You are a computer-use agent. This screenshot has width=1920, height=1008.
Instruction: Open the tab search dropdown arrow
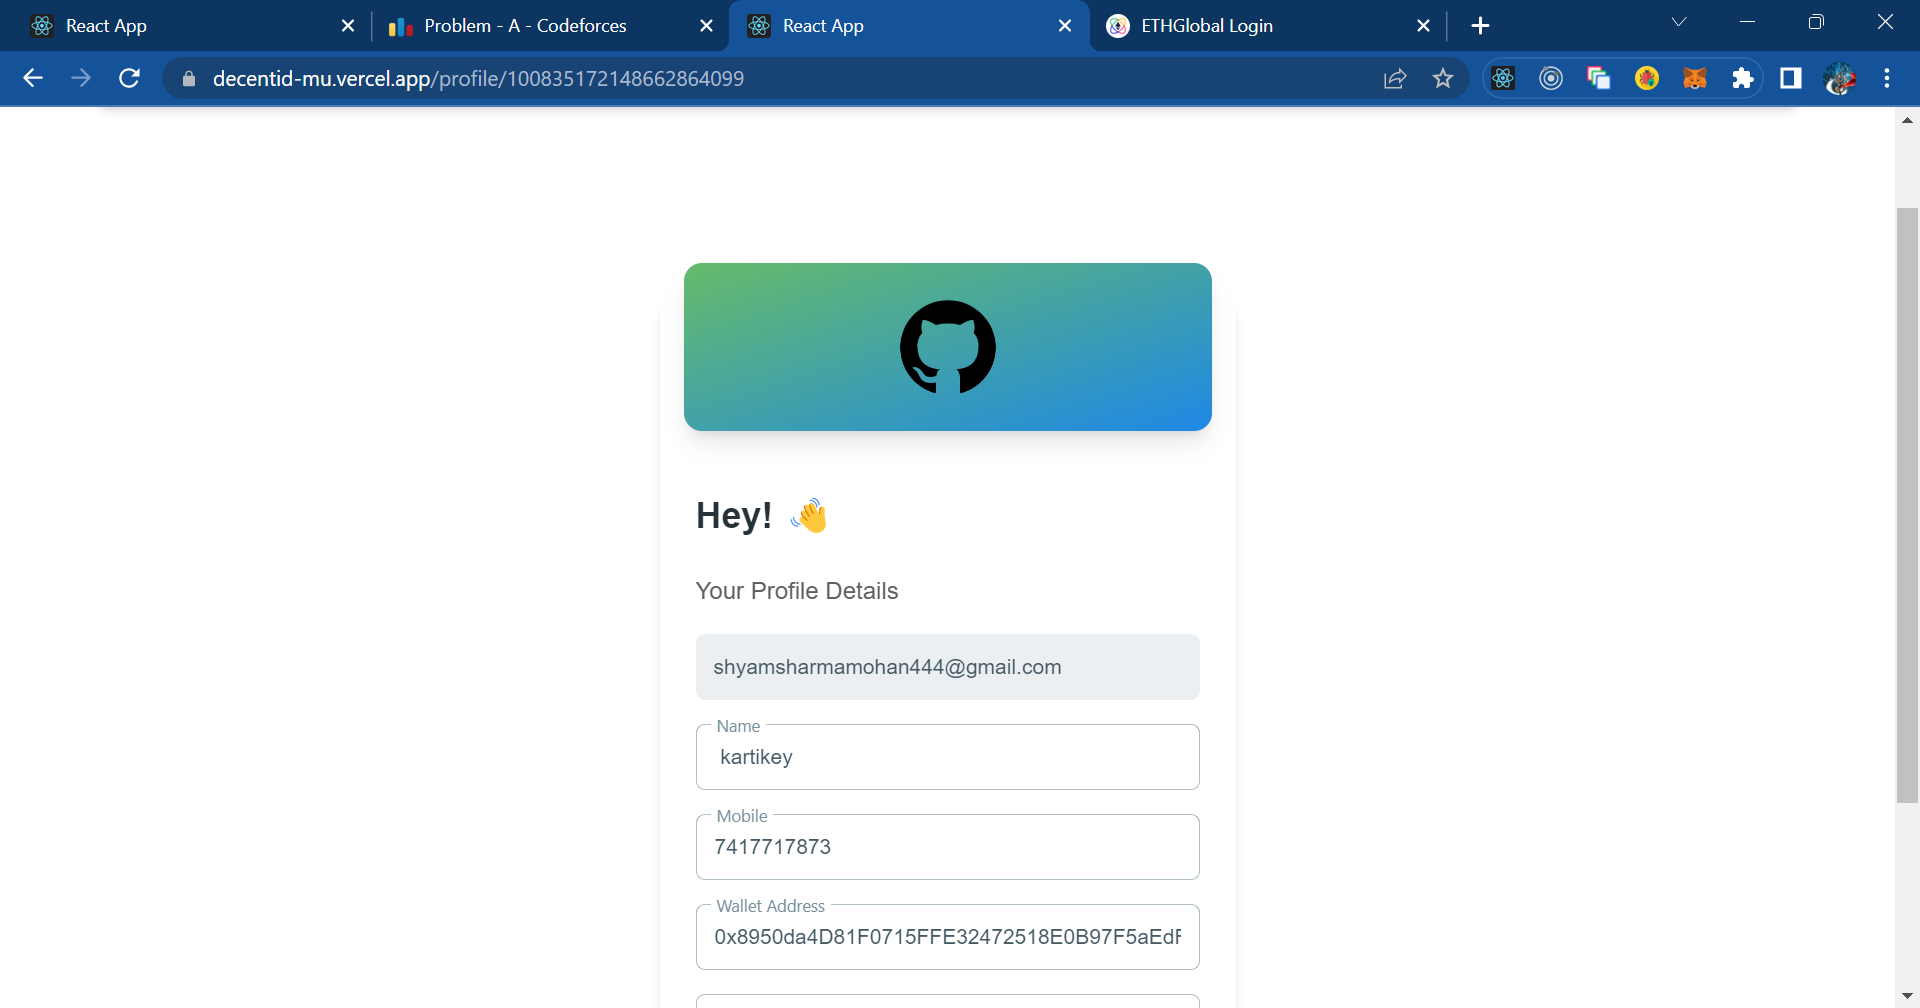click(x=1679, y=22)
